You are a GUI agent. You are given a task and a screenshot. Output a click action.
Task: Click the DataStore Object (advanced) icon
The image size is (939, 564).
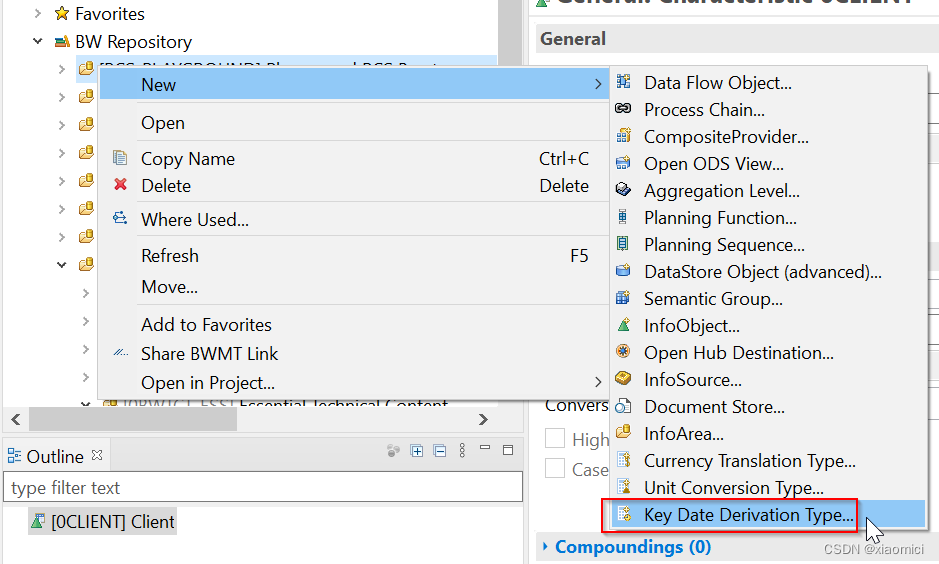(623, 270)
